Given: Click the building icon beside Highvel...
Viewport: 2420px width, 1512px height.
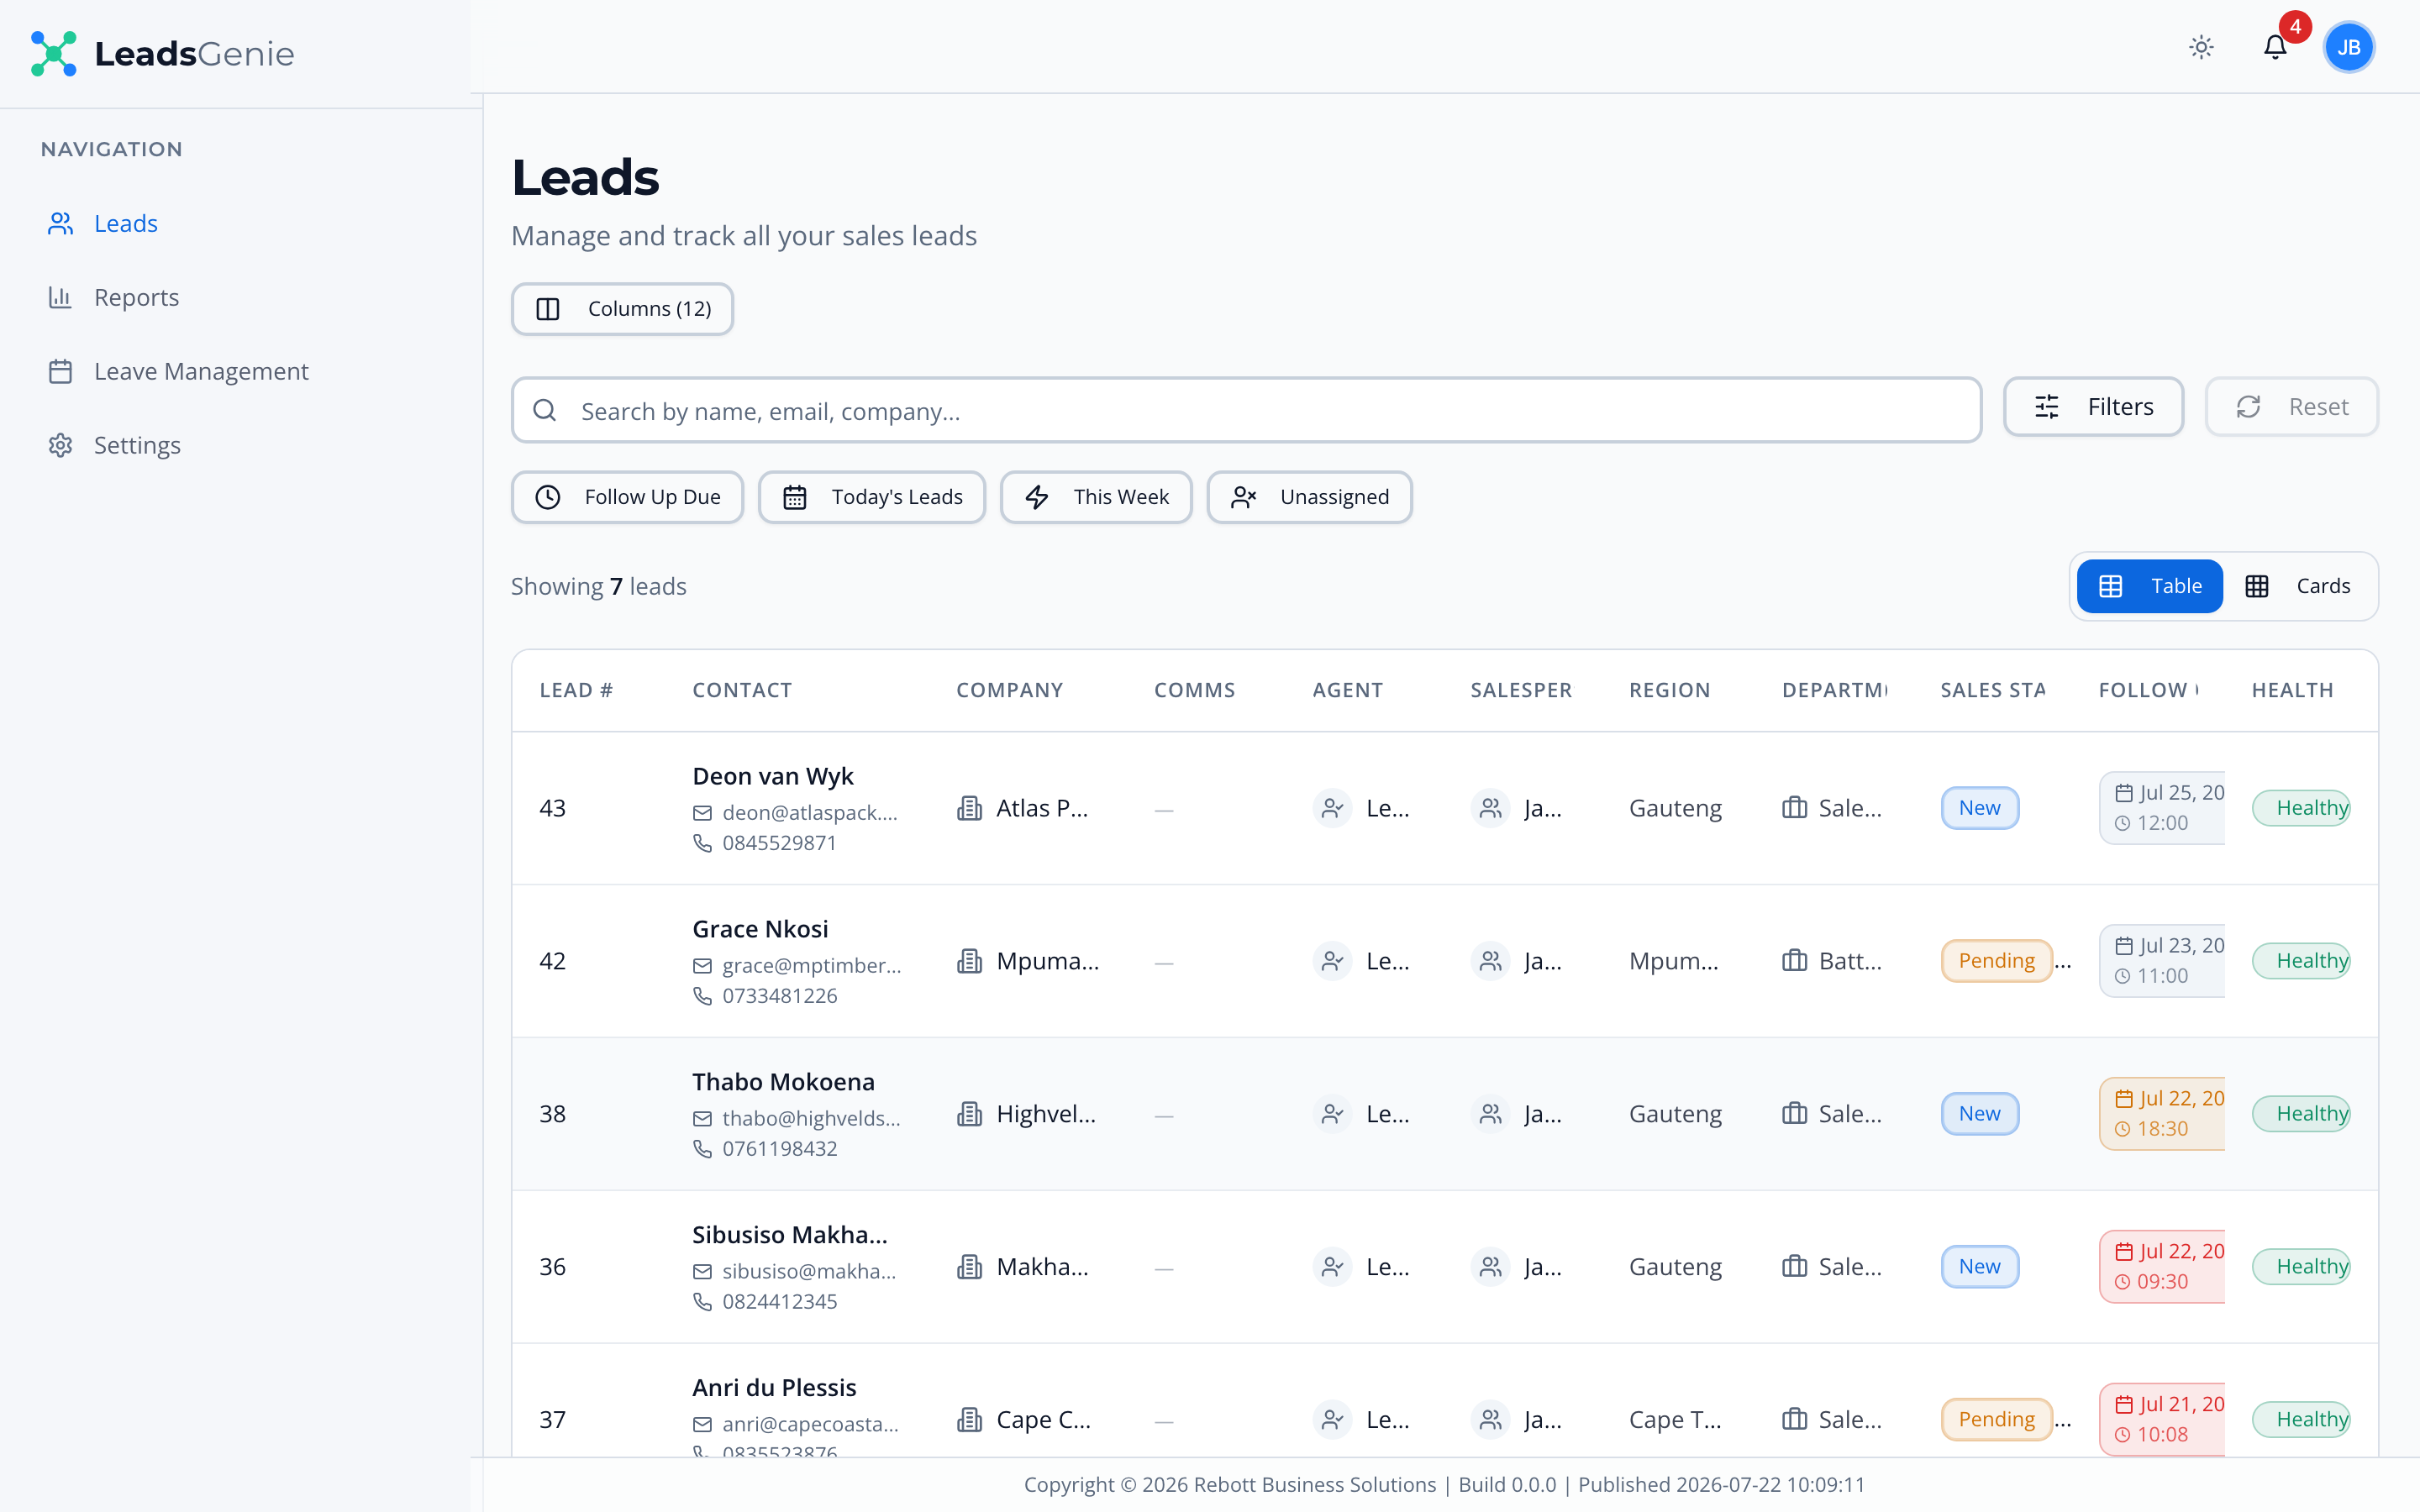Looking at the screenshot, I should (x=969, y=1114).
